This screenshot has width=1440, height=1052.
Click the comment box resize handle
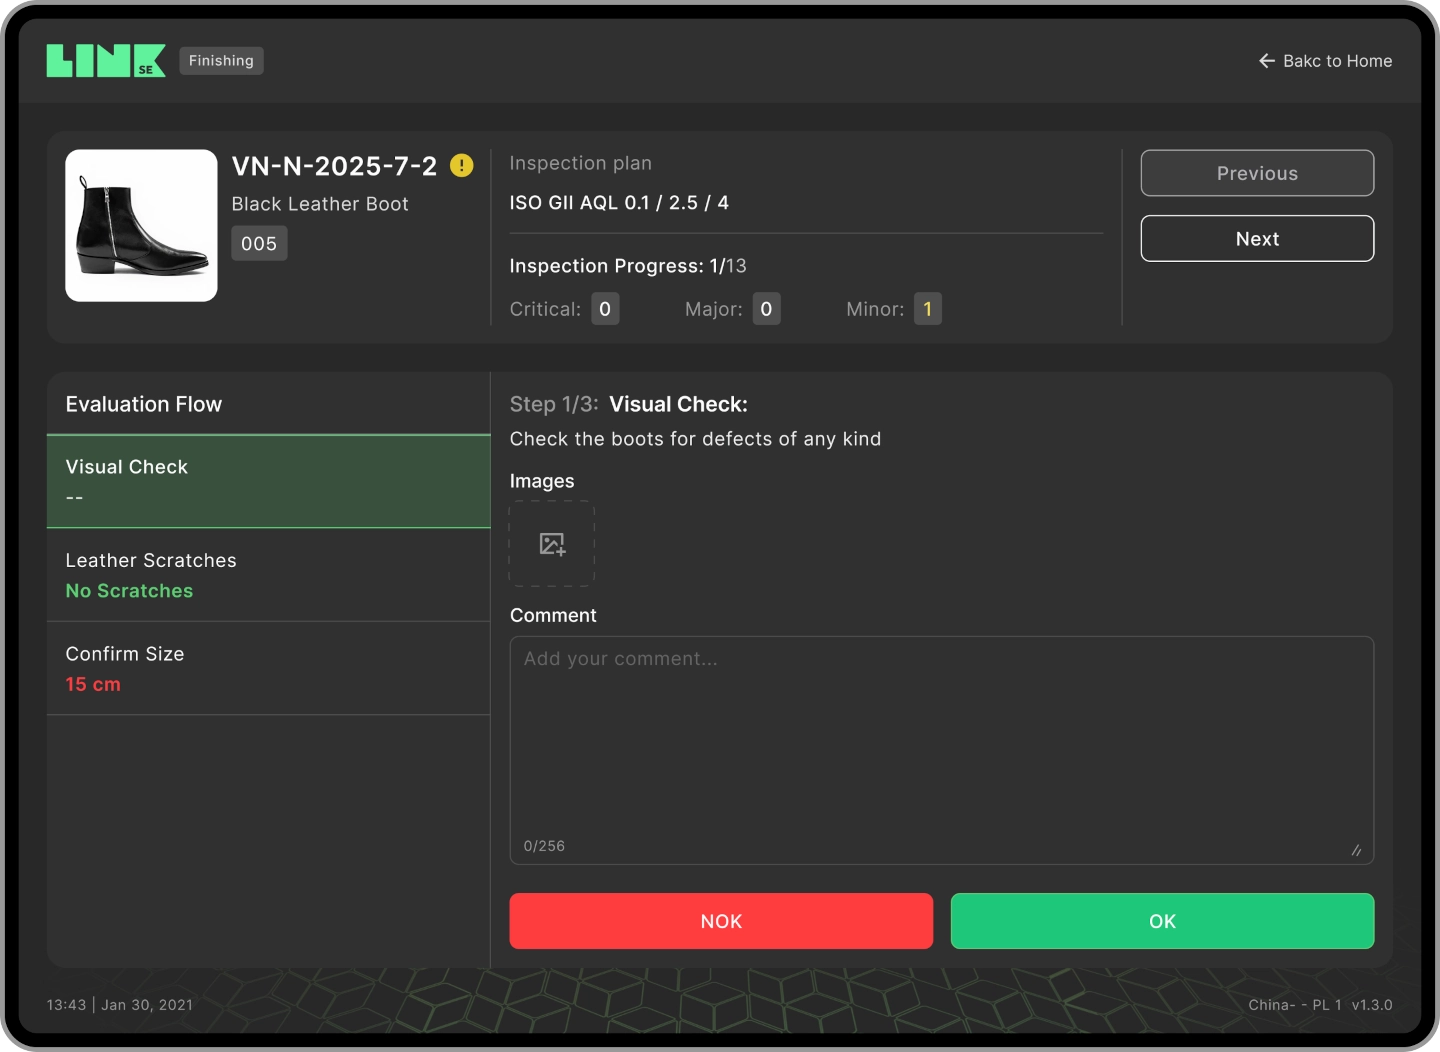1357,851
